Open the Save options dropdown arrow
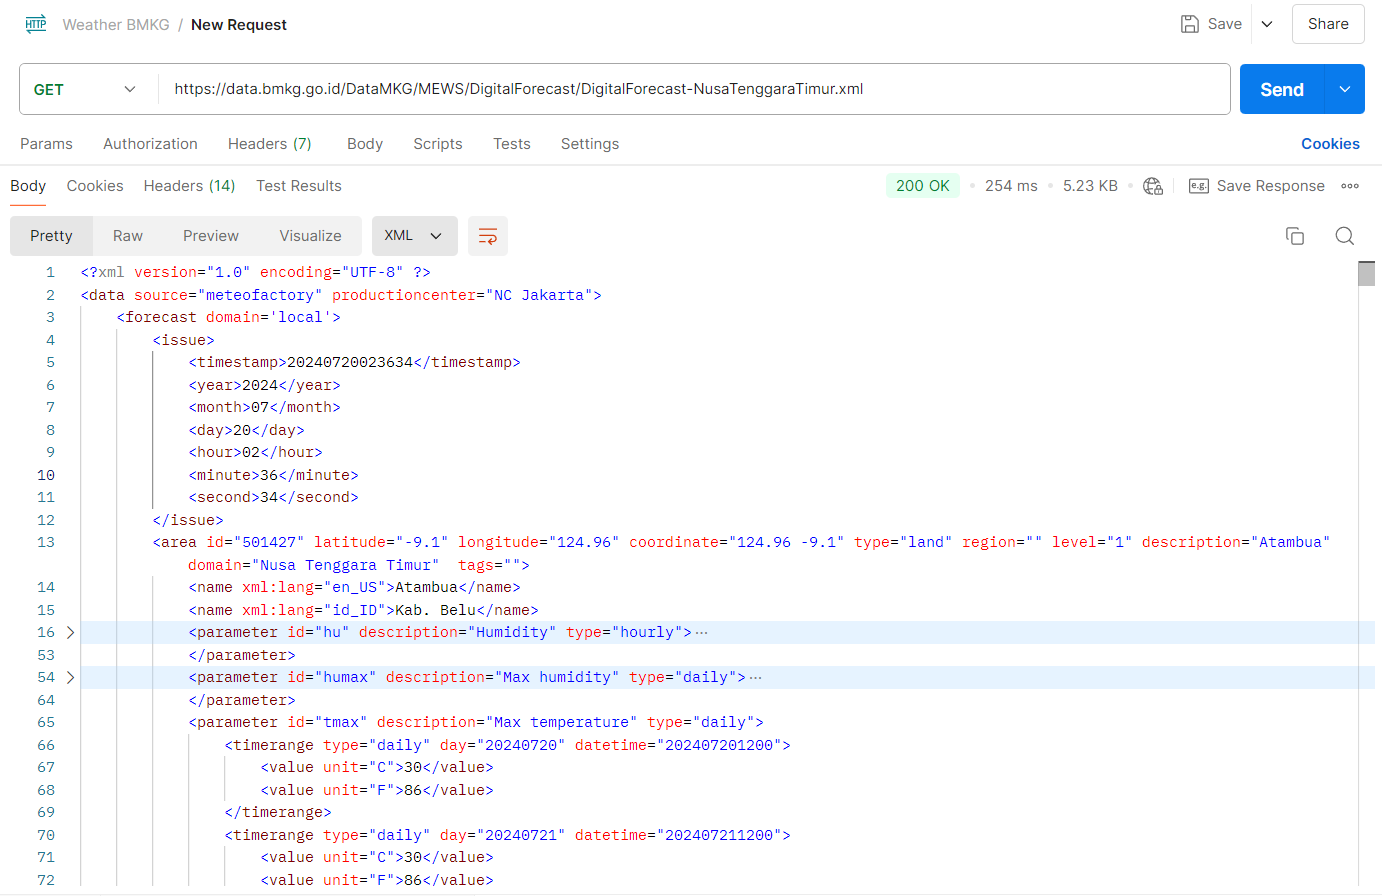 pos(1267,24)
